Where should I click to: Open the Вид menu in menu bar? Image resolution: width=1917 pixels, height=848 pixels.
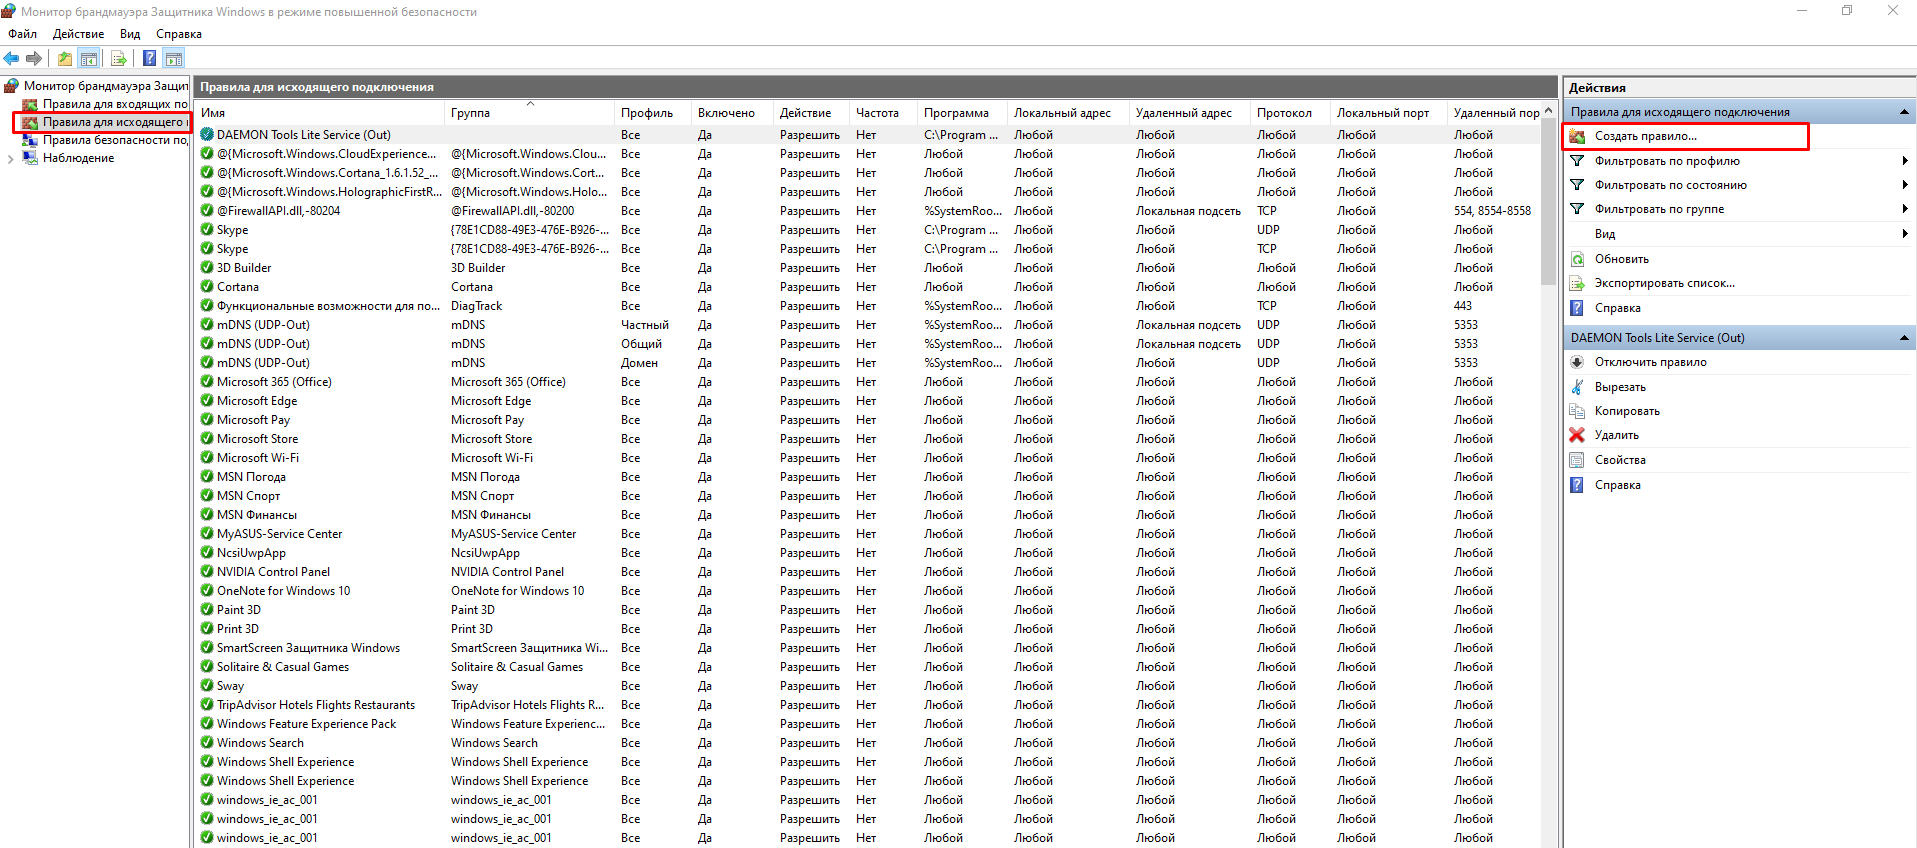coord(130,34)
